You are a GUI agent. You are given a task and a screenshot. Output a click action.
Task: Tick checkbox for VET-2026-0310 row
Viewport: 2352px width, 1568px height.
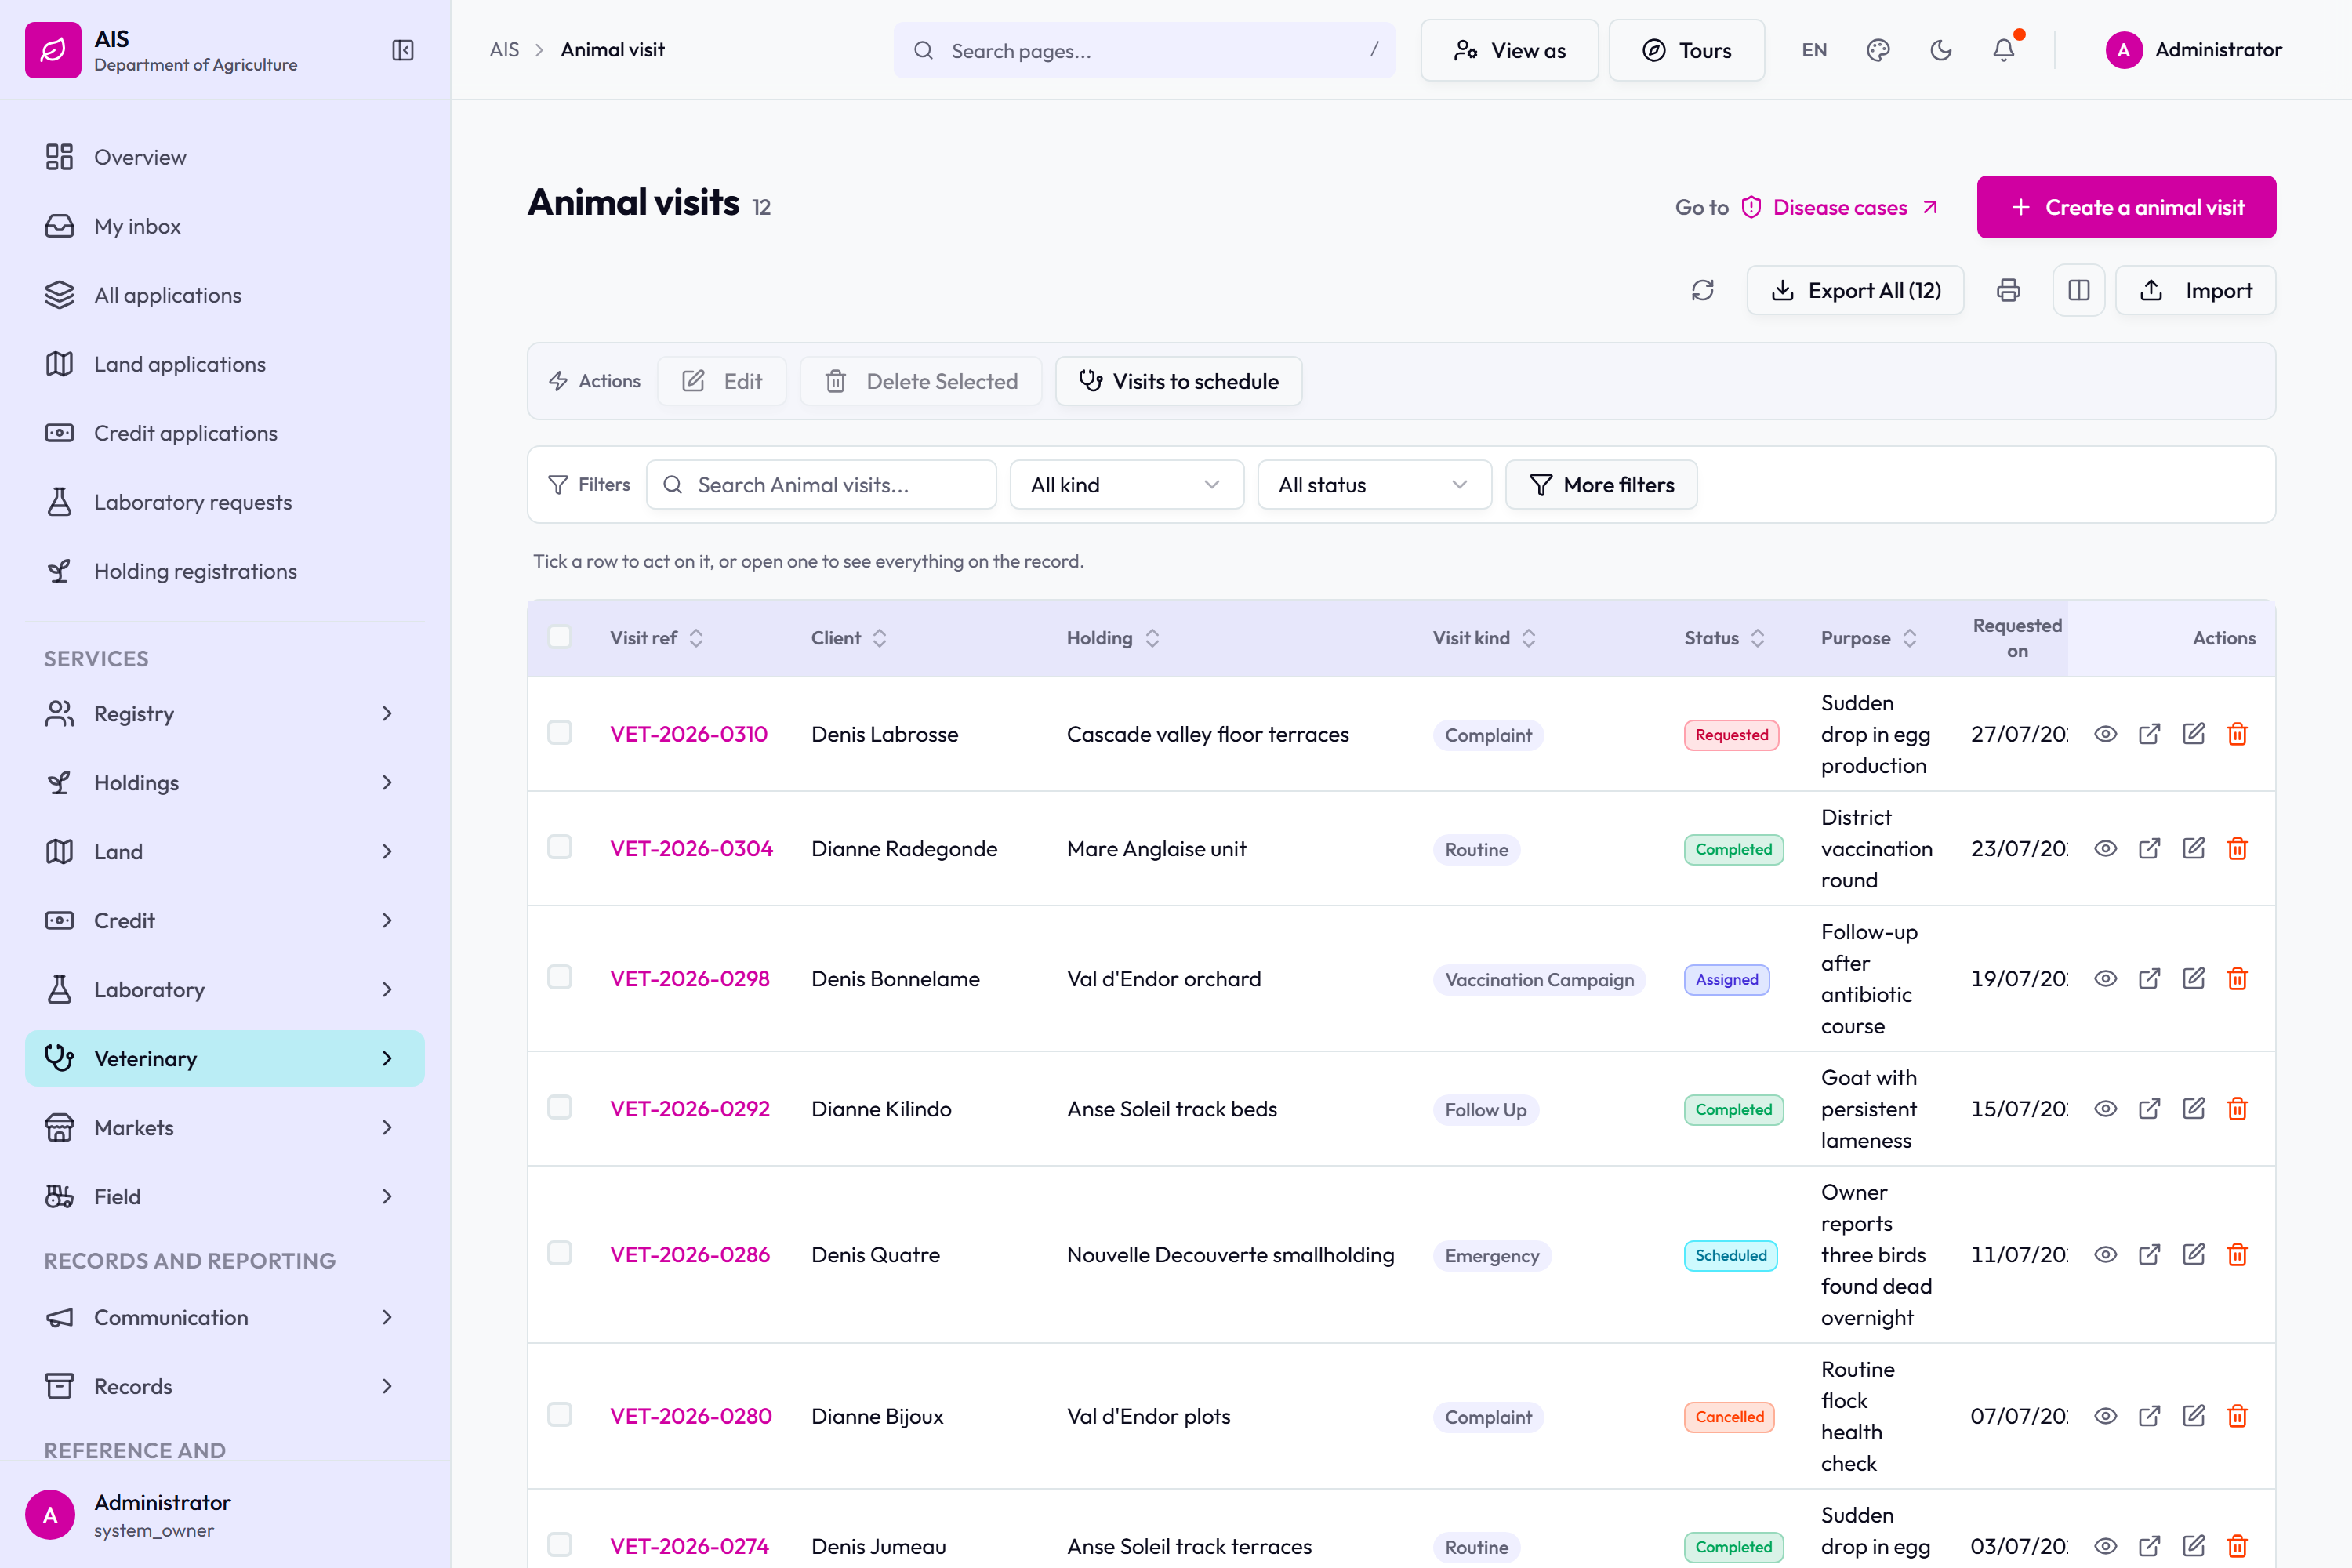(x=560, y=733)
